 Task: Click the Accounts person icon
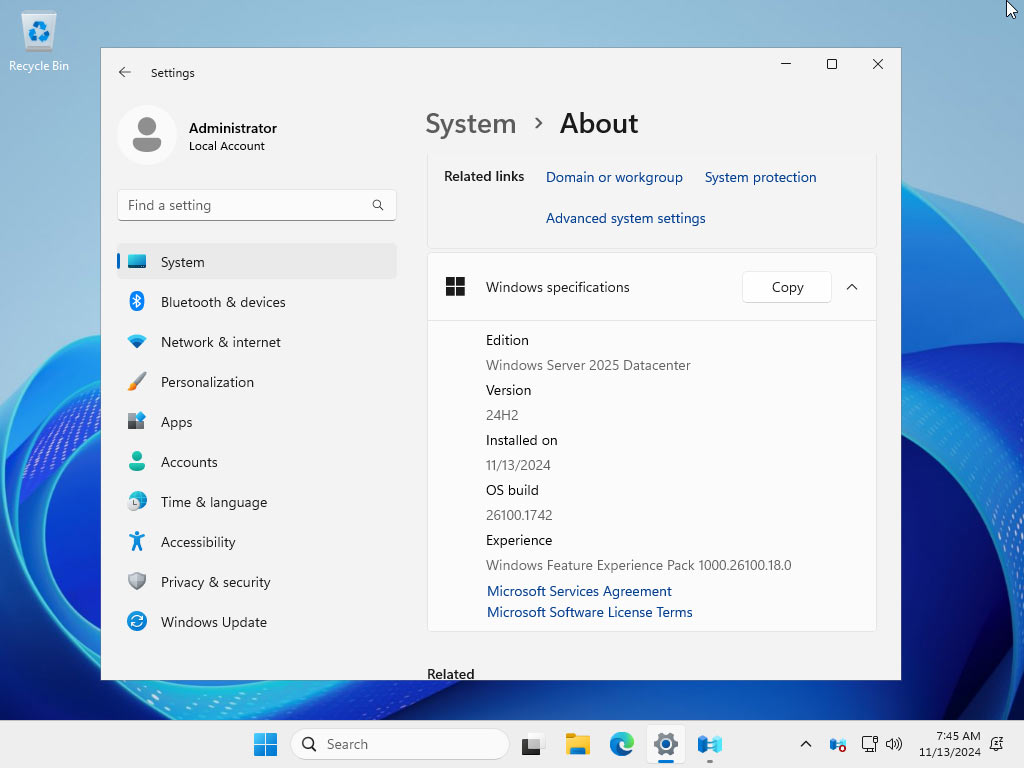[137, 462]
